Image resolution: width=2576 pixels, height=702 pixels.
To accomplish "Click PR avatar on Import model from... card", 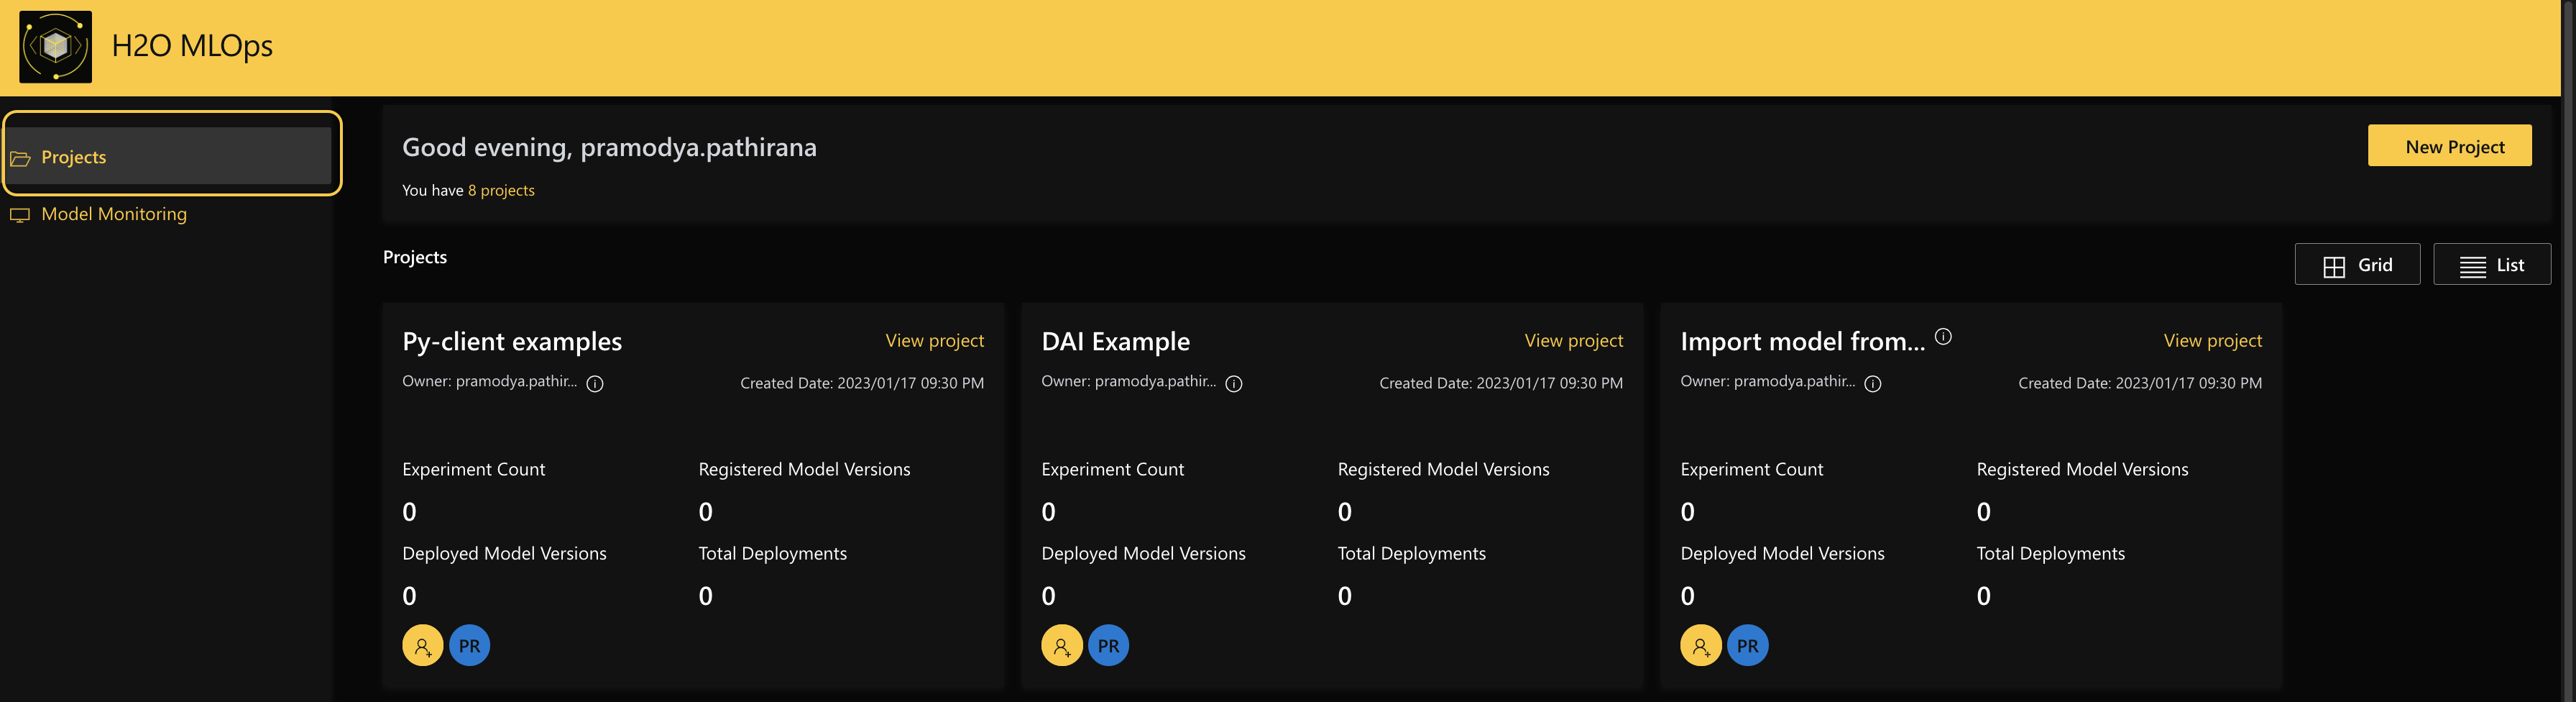I will [1748, 646].
